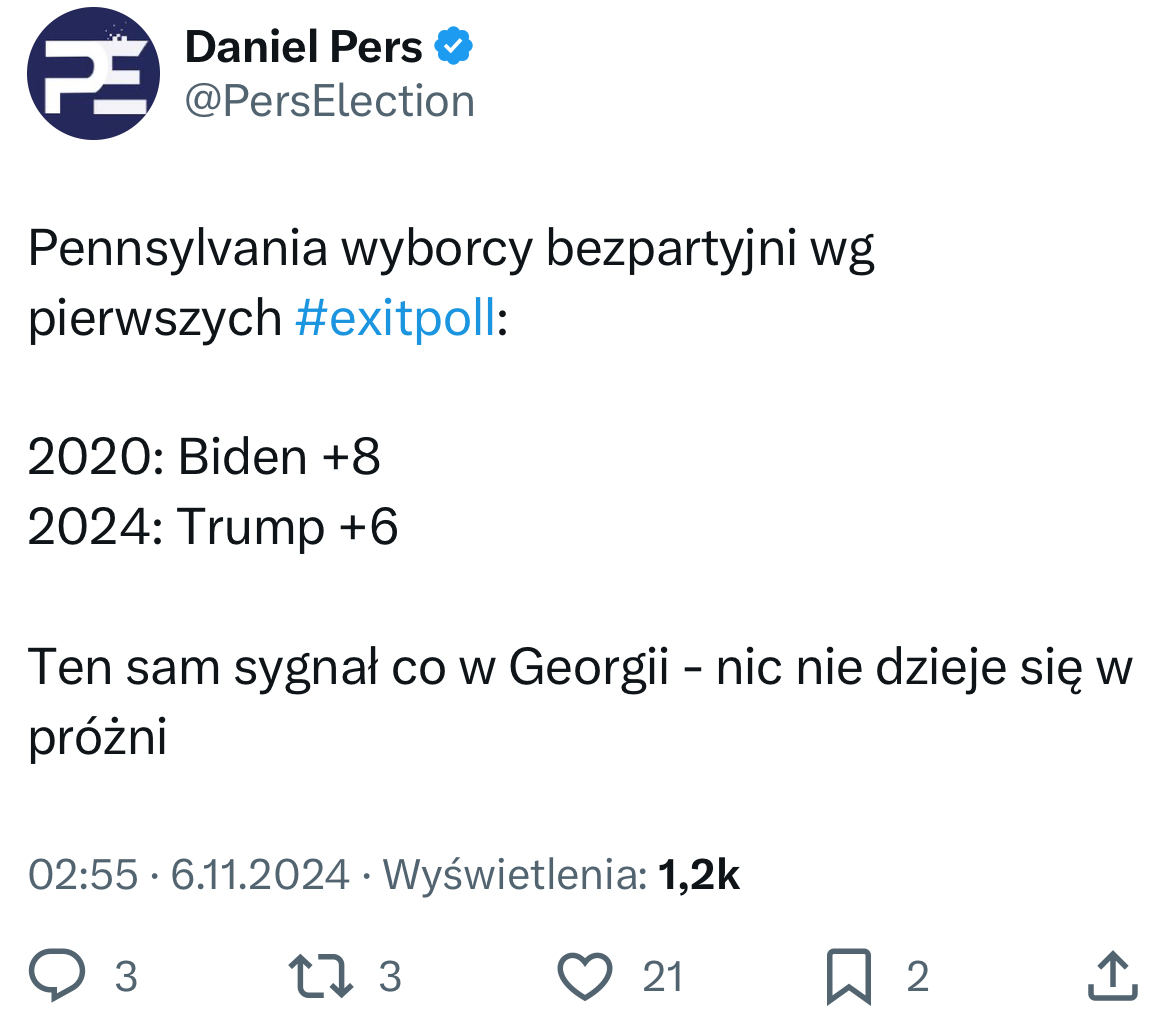This screenshot has width=1170, height=1019.
Task: Click the "2020: Biden +8" line
Action: [205, 457]
